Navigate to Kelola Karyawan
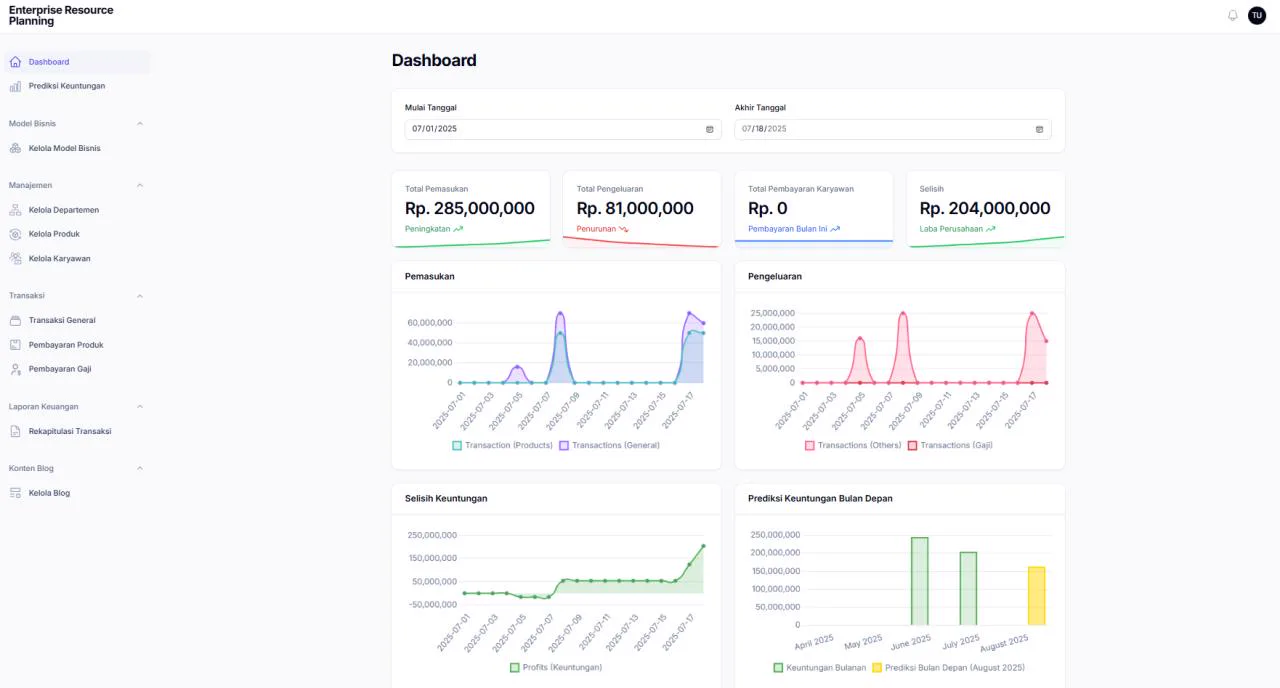 (77, 258)
